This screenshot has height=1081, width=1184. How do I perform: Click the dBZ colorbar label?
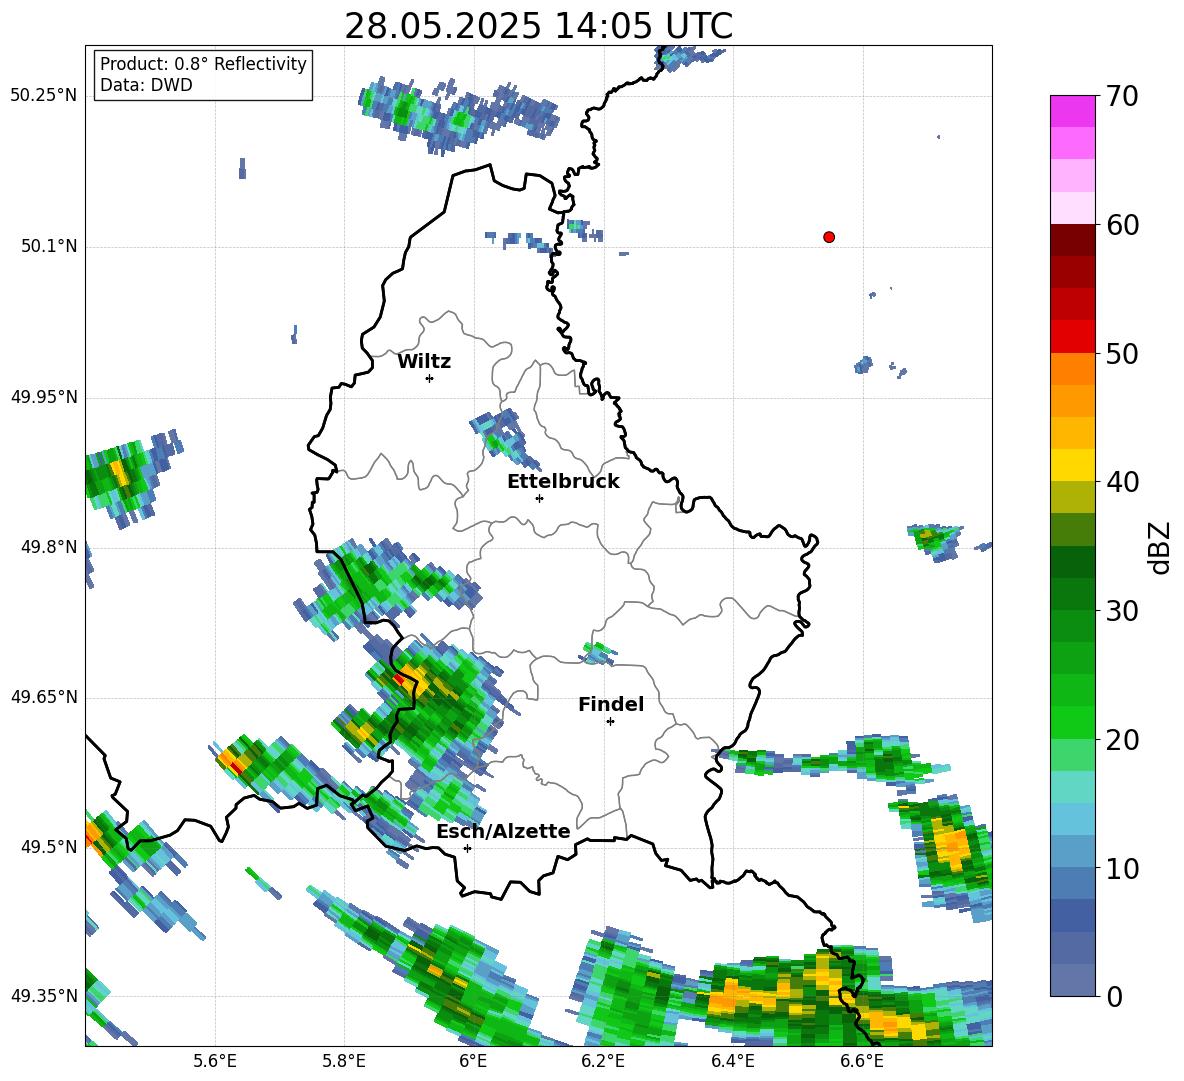pyautogui.click(x=1159, y=547)
